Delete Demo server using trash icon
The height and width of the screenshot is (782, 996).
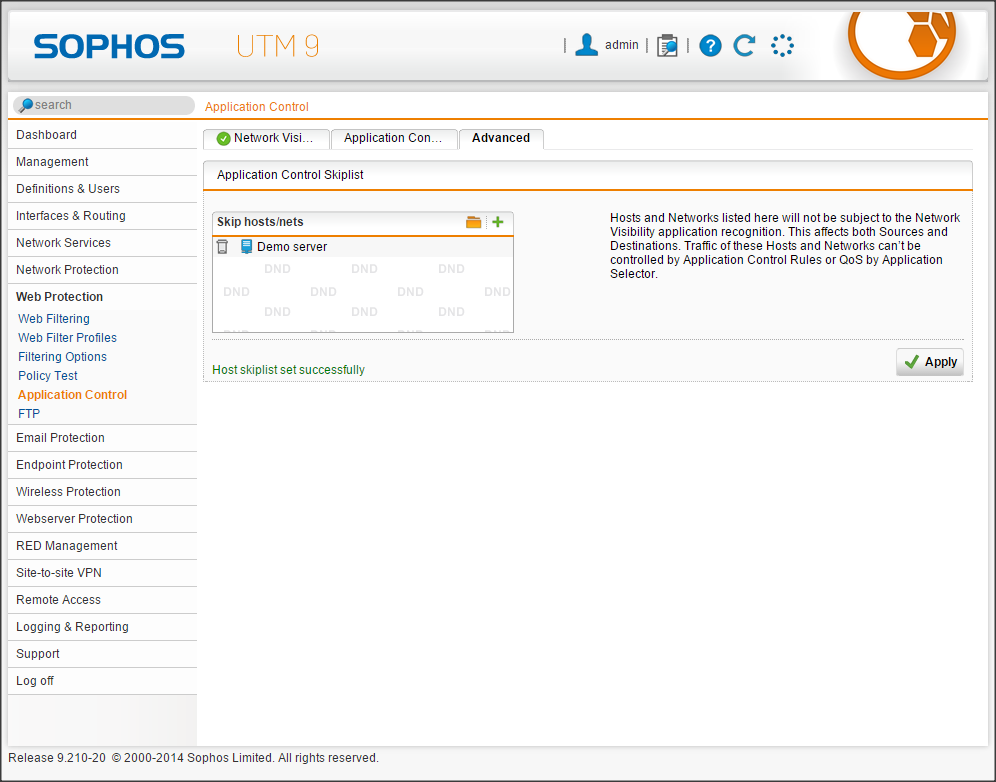(222, 247)
